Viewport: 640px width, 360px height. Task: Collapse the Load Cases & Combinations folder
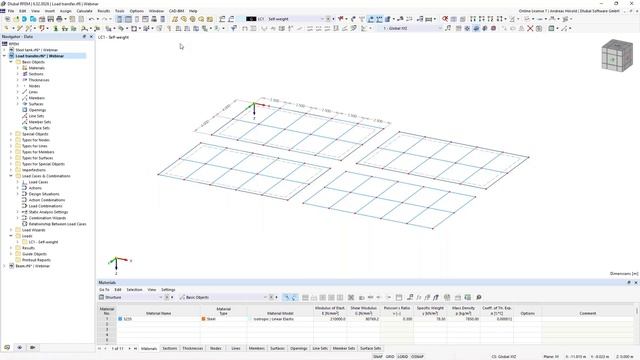pos(11,176)
